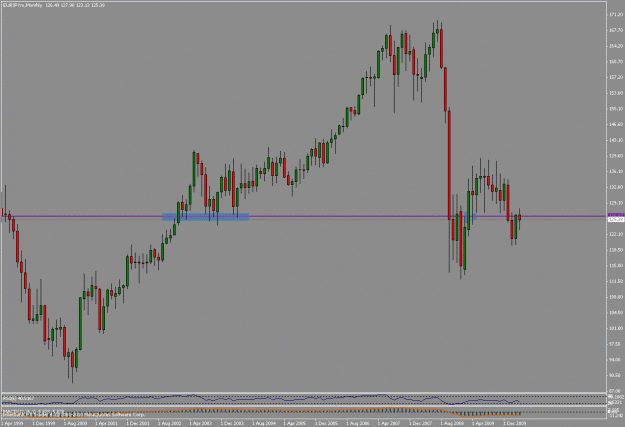The height and width of the screenshot is (427, 625).
Task: Click the blue RSI line in indicator panel
Action: 259,398
